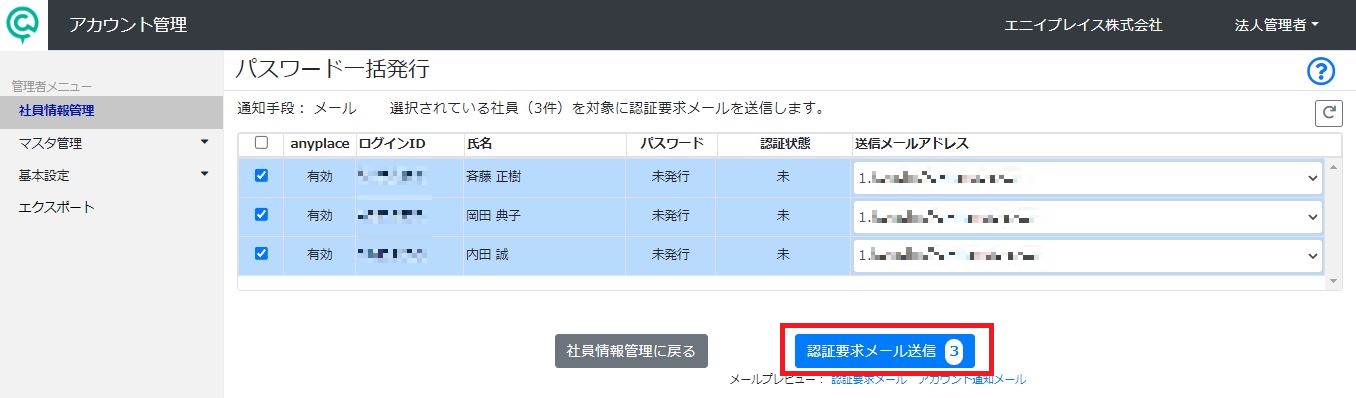This screenshot has width=1356, height=398.
Task: Open the 法人管理者 user menu
Action: tap(1277, 25)
